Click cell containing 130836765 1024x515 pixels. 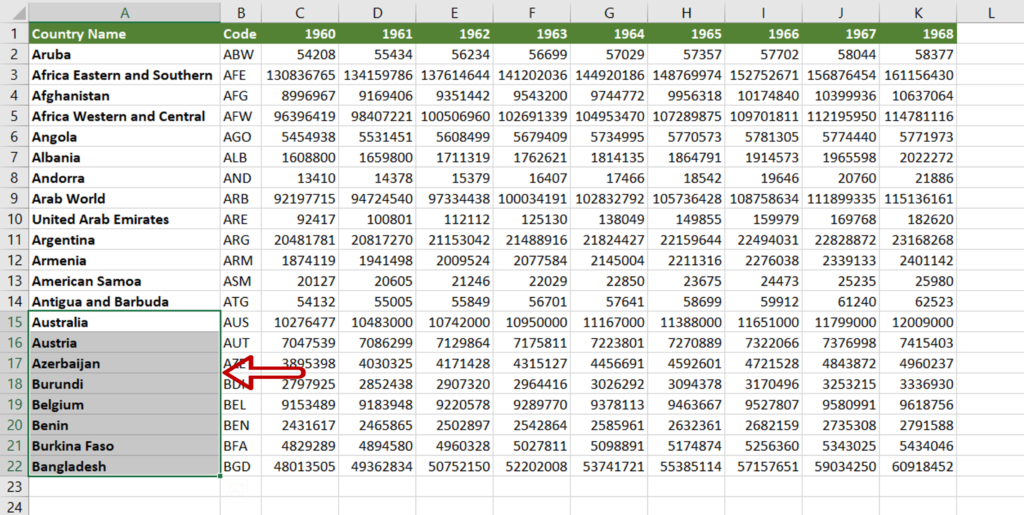pos(300,75)
